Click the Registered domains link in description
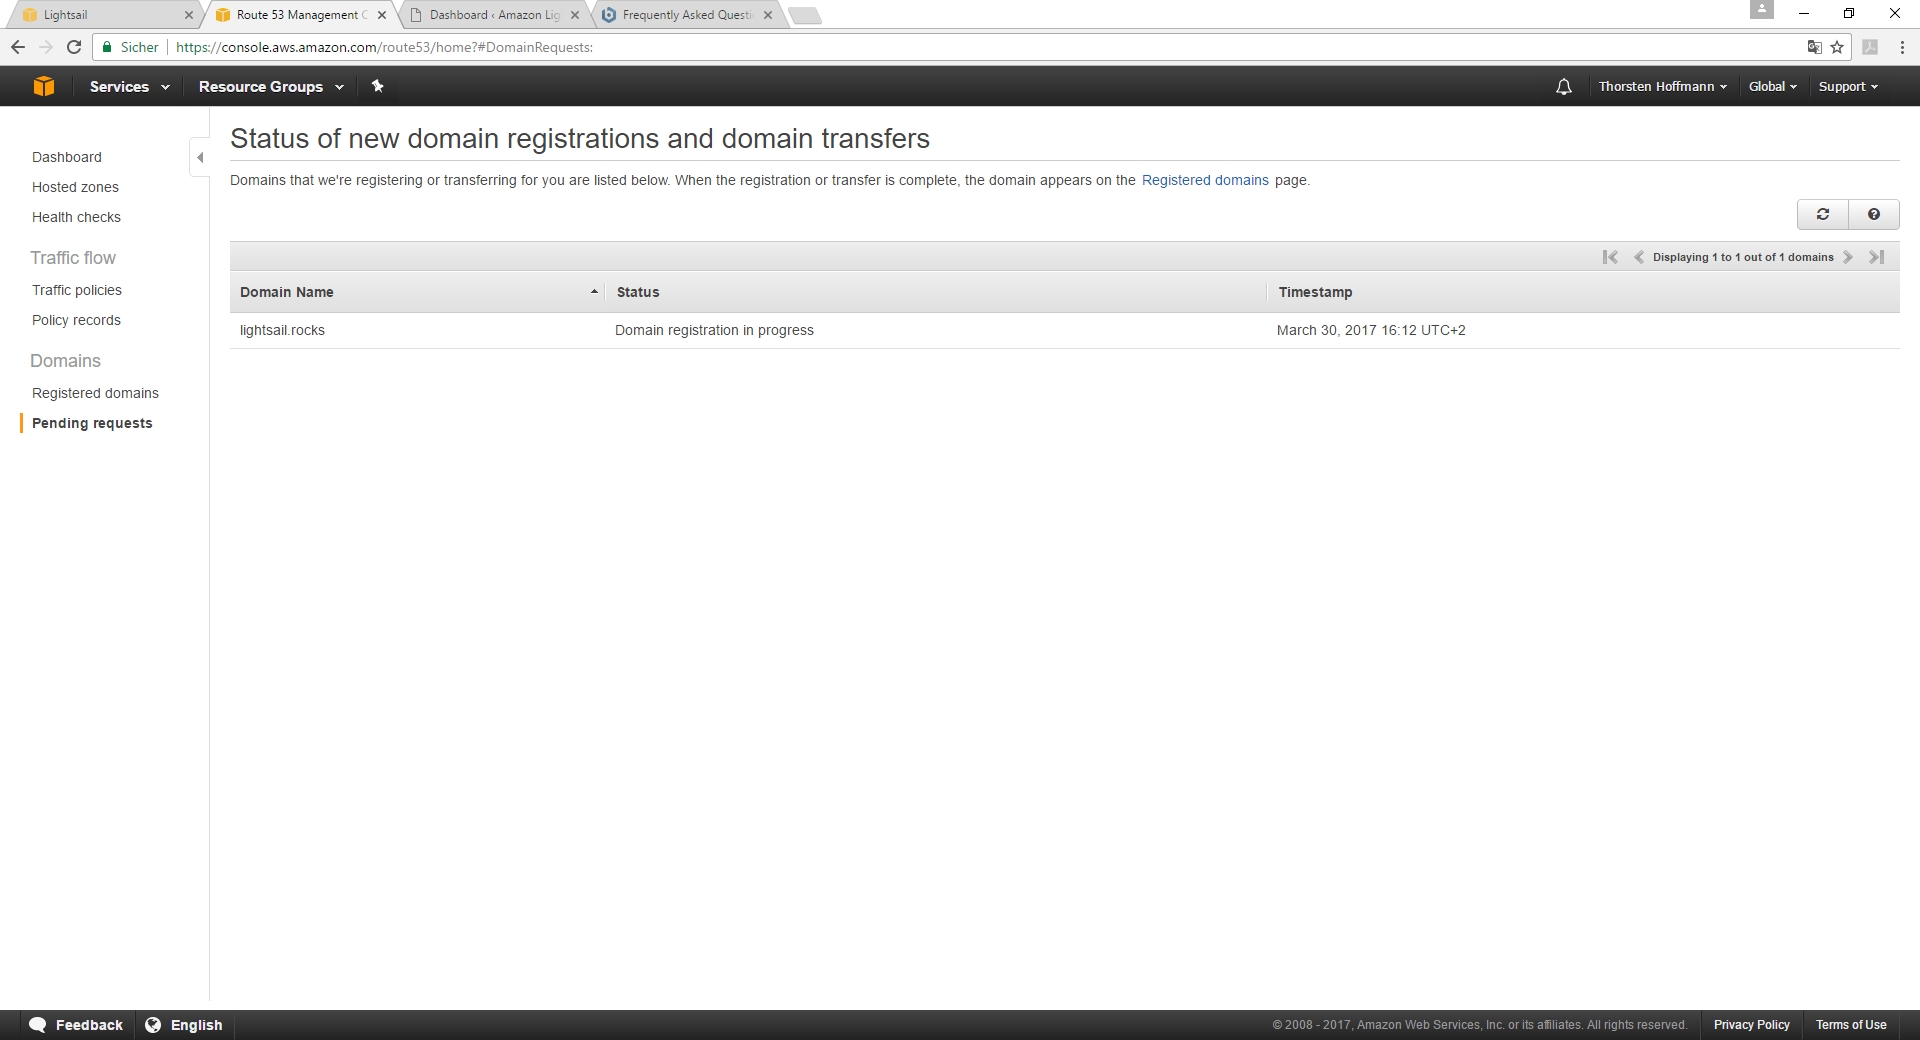This screenshot has width=1920, height=1040. click(x=1205, y=180)
